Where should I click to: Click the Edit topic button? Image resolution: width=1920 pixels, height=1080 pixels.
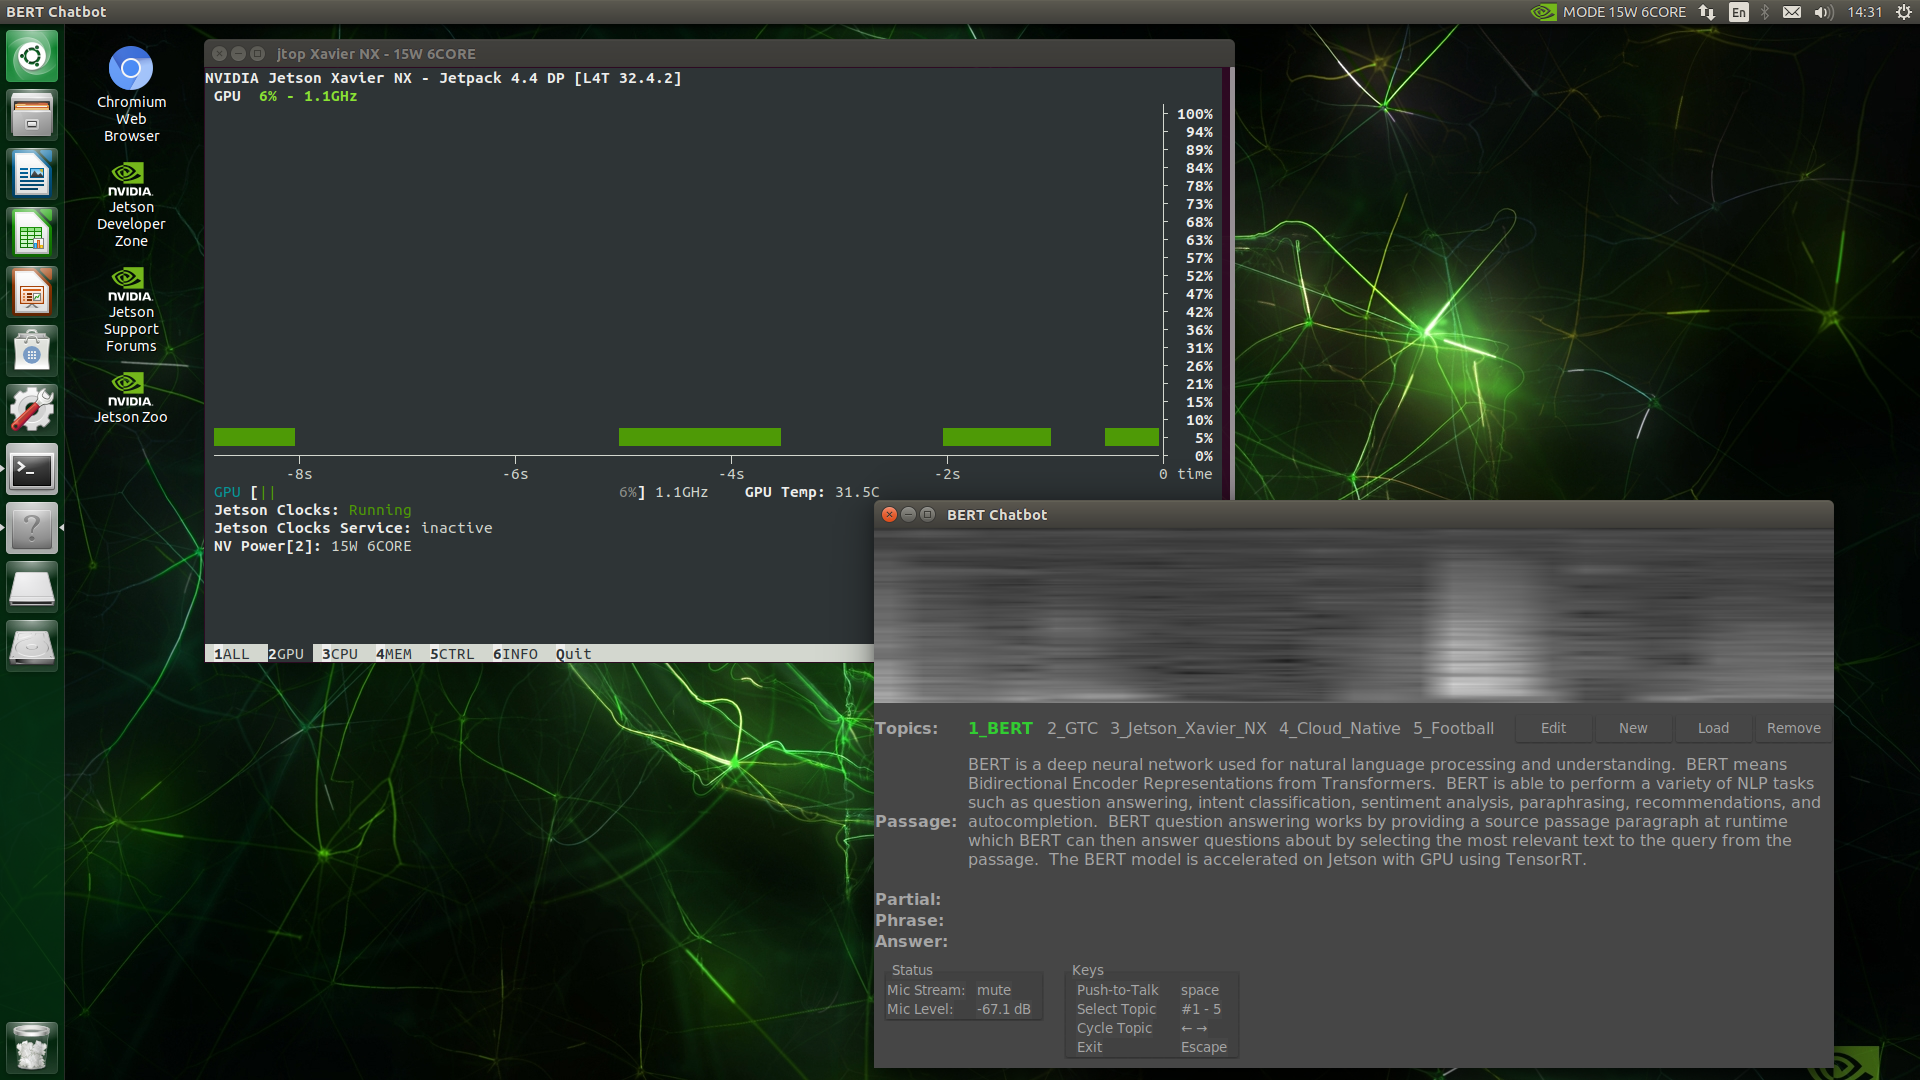1553,728
